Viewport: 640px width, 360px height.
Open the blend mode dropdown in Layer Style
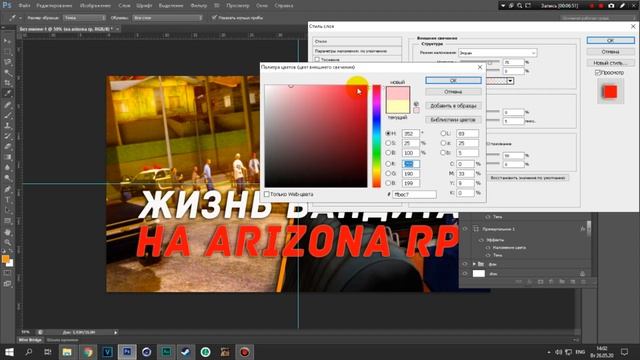(498, 53)
